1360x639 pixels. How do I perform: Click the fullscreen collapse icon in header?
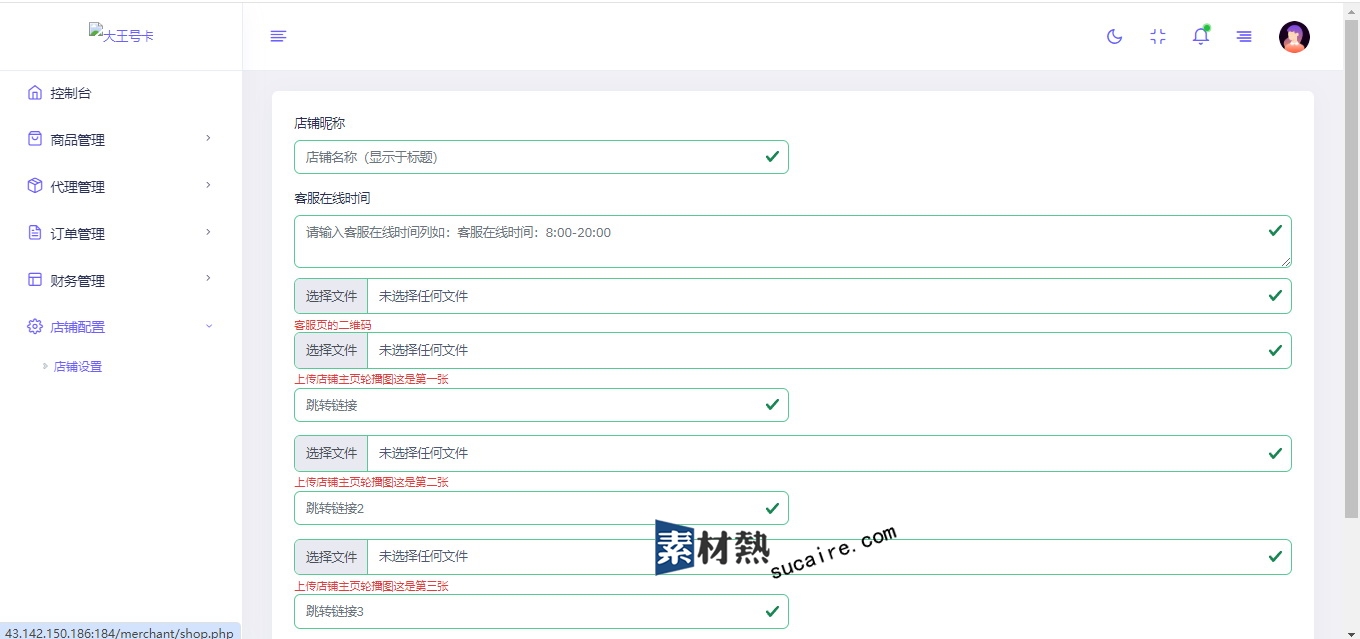pos(1158,37)
